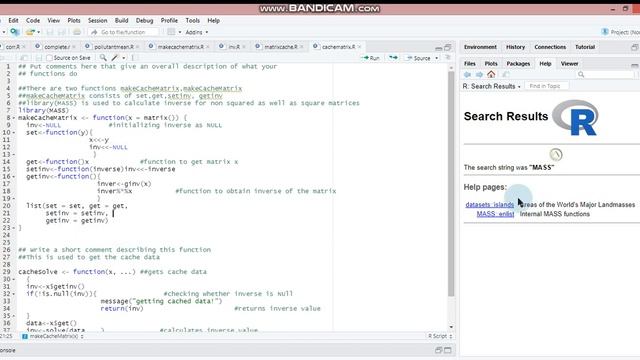Open the Debug menu
640x360 pixels.
coord(144,20)
